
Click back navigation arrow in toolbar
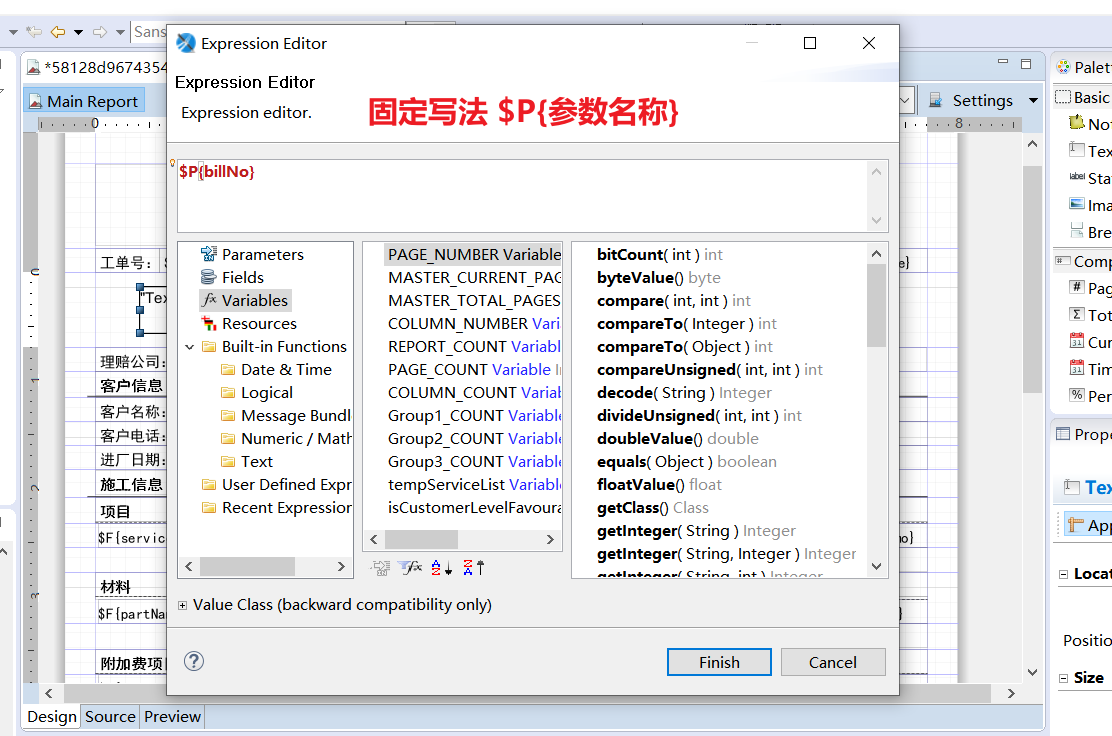point(57,32)
